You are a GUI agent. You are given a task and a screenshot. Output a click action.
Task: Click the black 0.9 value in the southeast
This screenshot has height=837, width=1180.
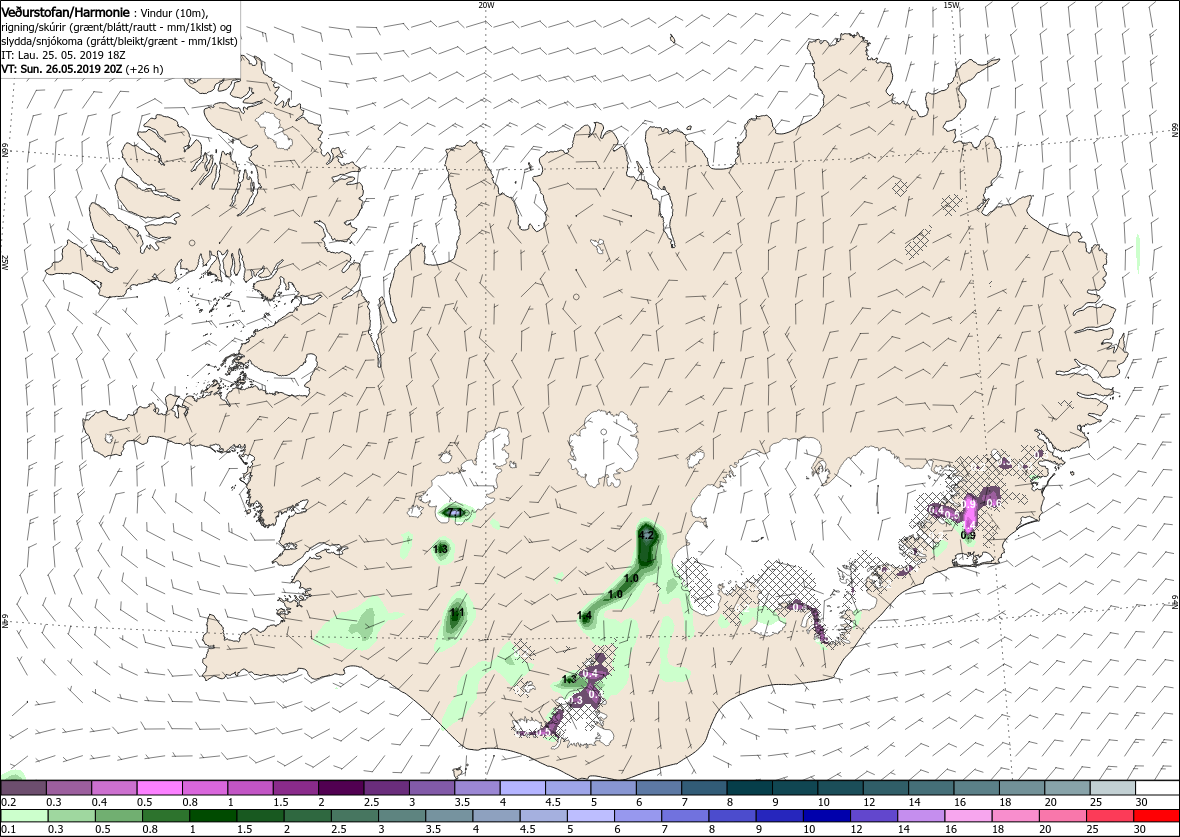tap(969, 535)
